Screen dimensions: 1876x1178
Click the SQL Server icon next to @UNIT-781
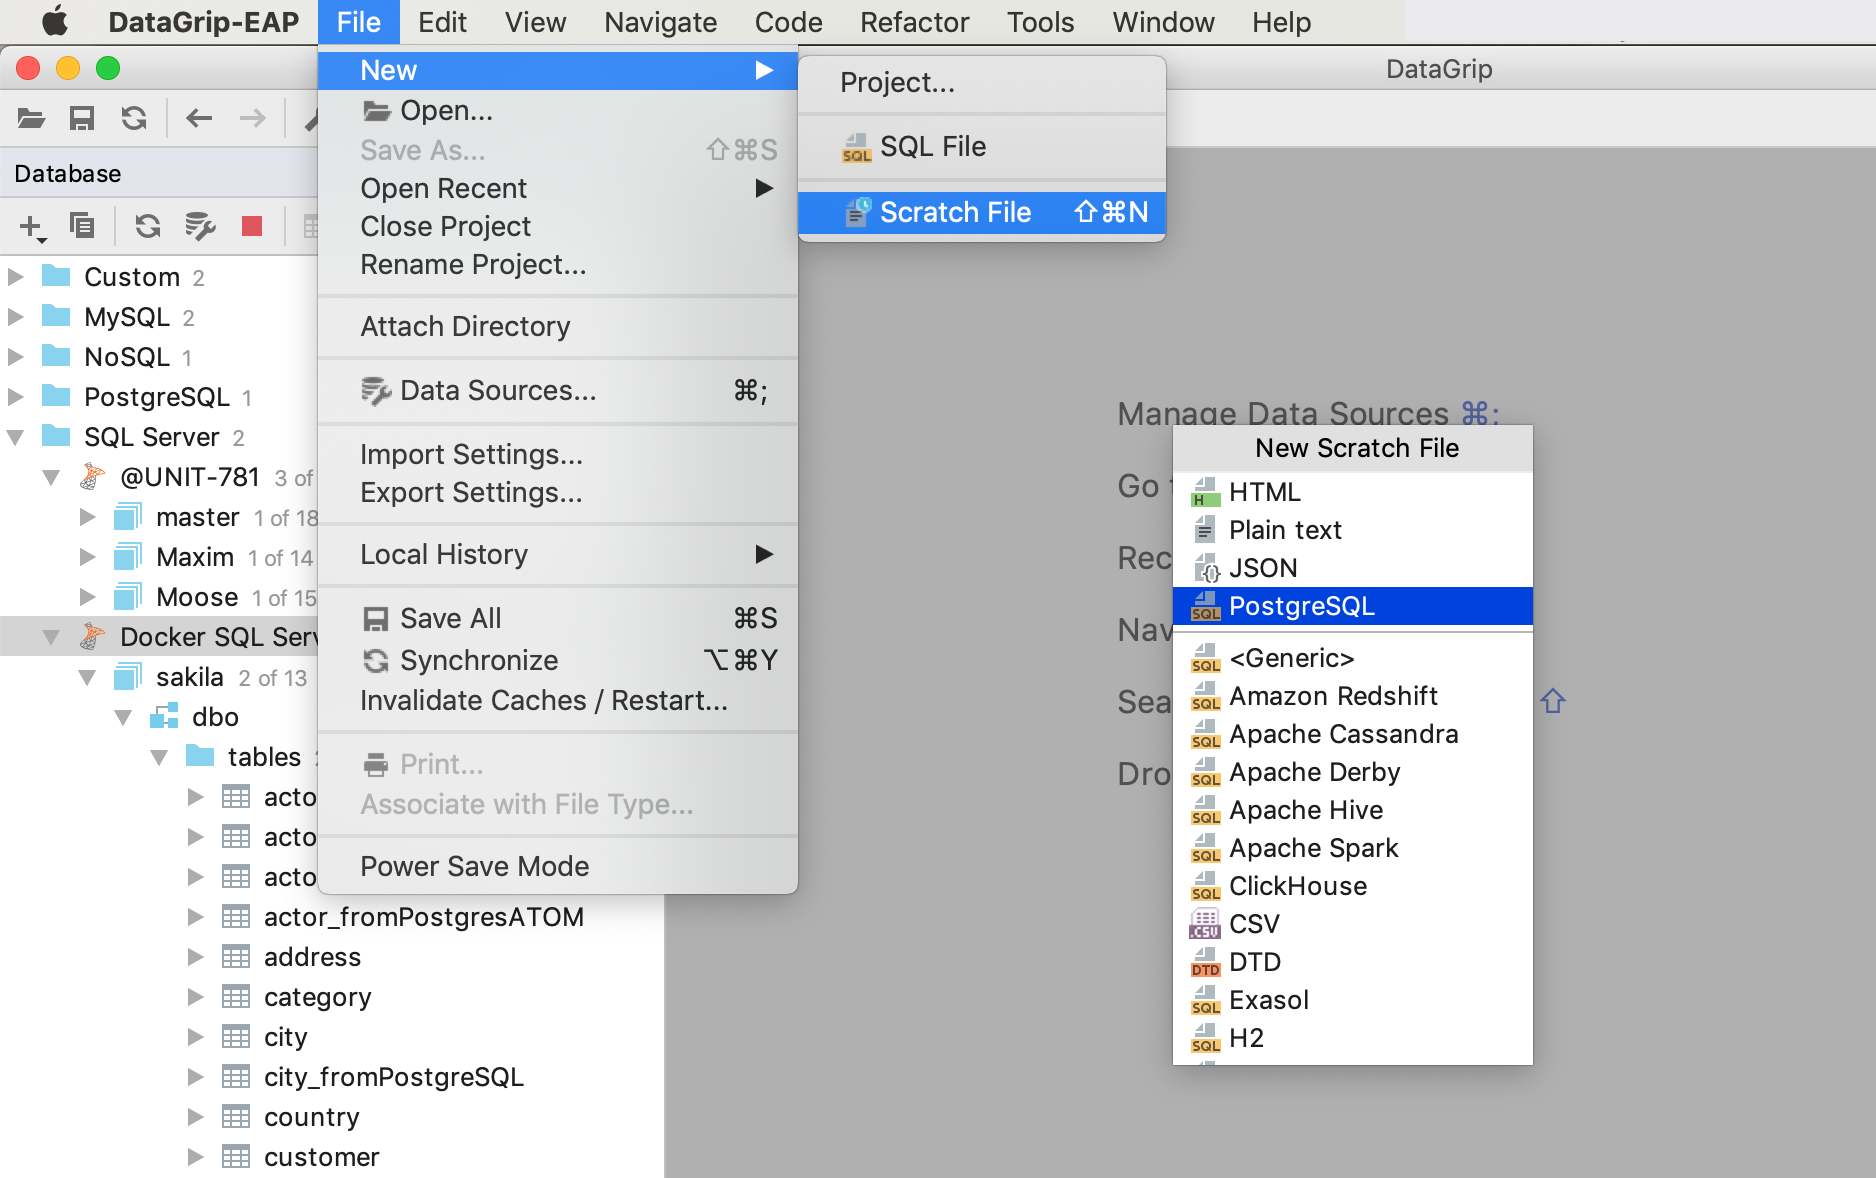(93, 477)
